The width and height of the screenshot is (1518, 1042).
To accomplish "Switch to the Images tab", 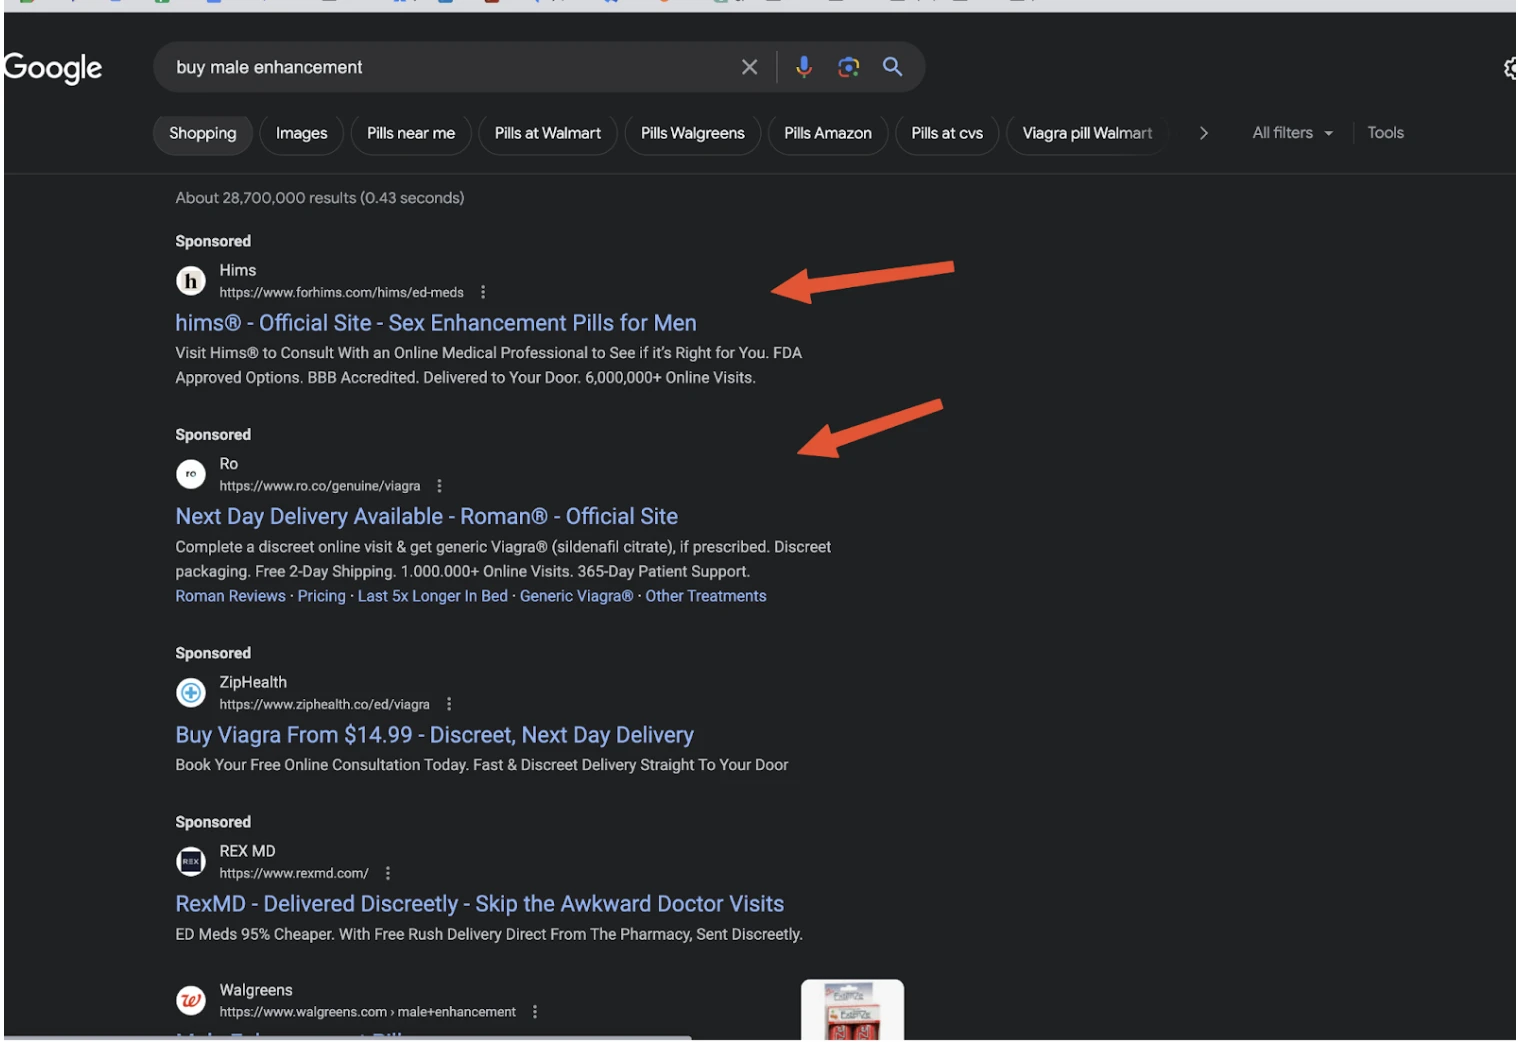I will (x=301, y=134).
